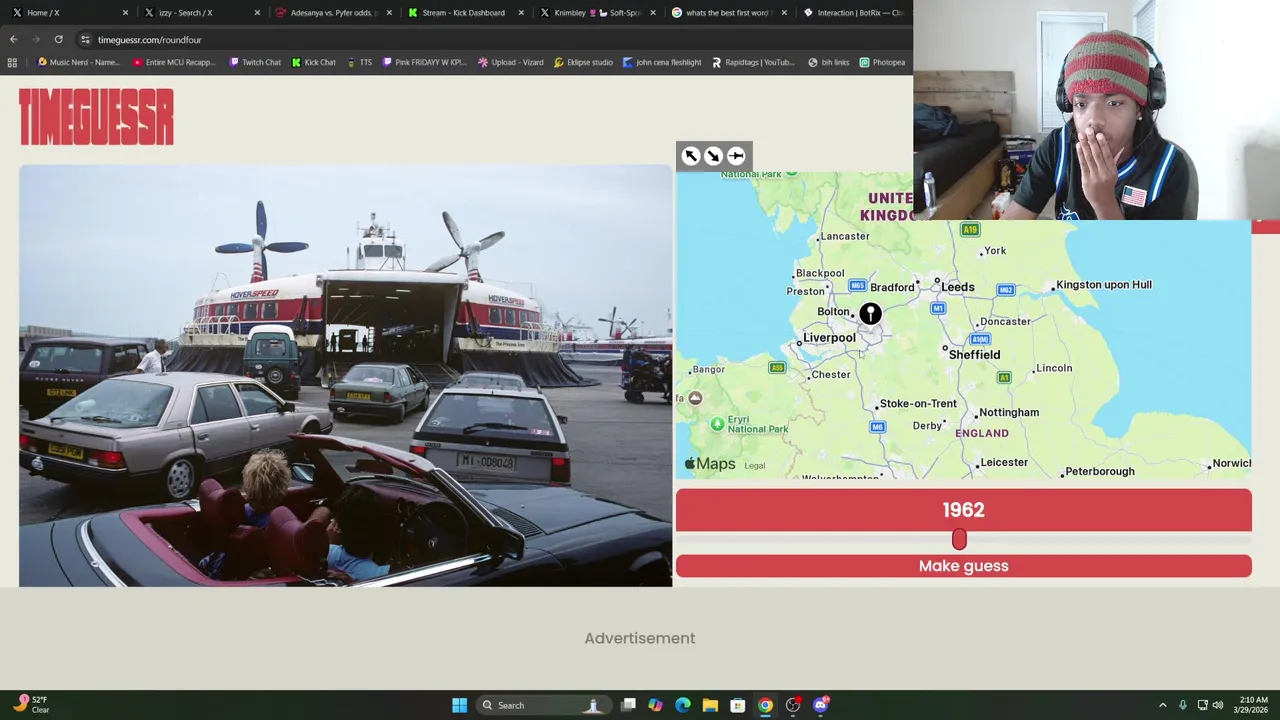Click the M62 motorway shield
The height and width of the screenshot is (720, 1280).
[1005, 290]
